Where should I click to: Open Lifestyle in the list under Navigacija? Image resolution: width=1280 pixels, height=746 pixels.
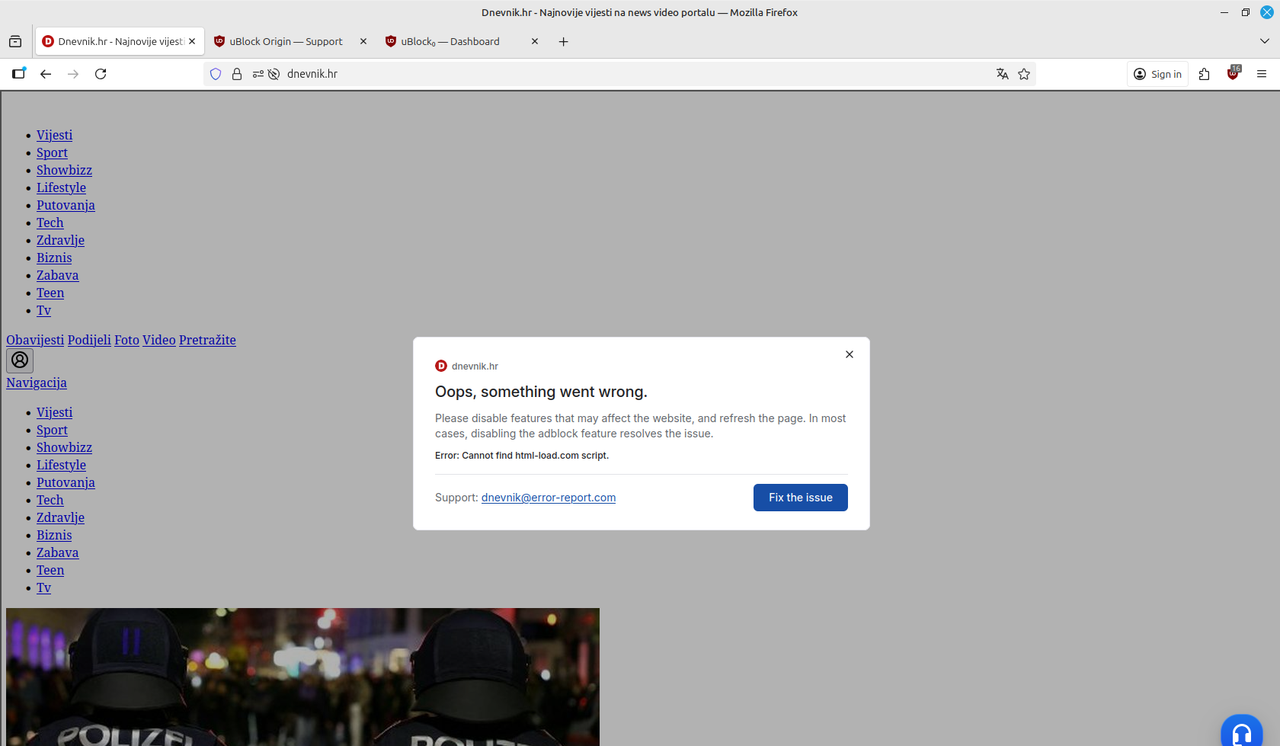click(x=61, y=465)
